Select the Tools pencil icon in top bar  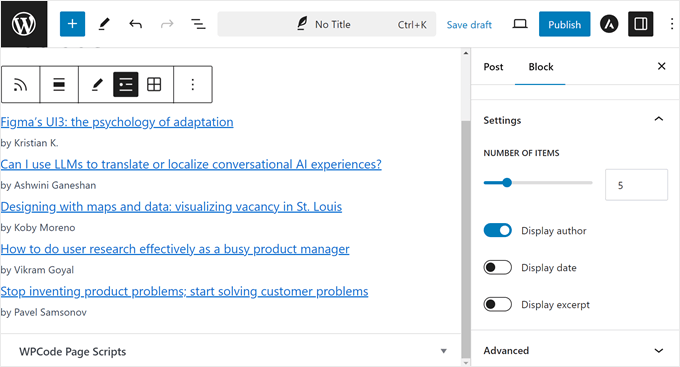(104, 24)
